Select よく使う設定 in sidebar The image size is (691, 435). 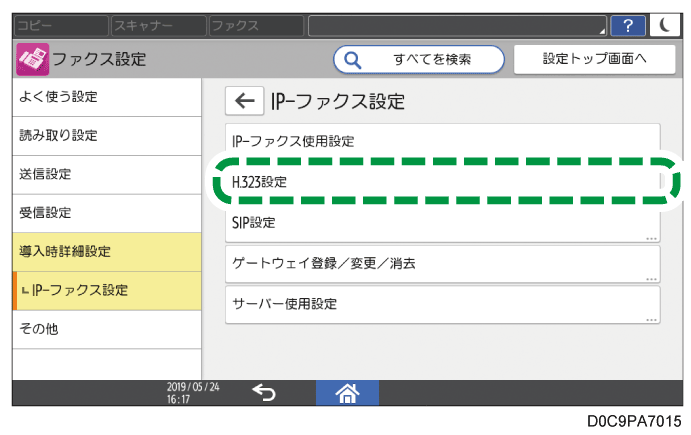pyautogui.click(x=107, y=97)
